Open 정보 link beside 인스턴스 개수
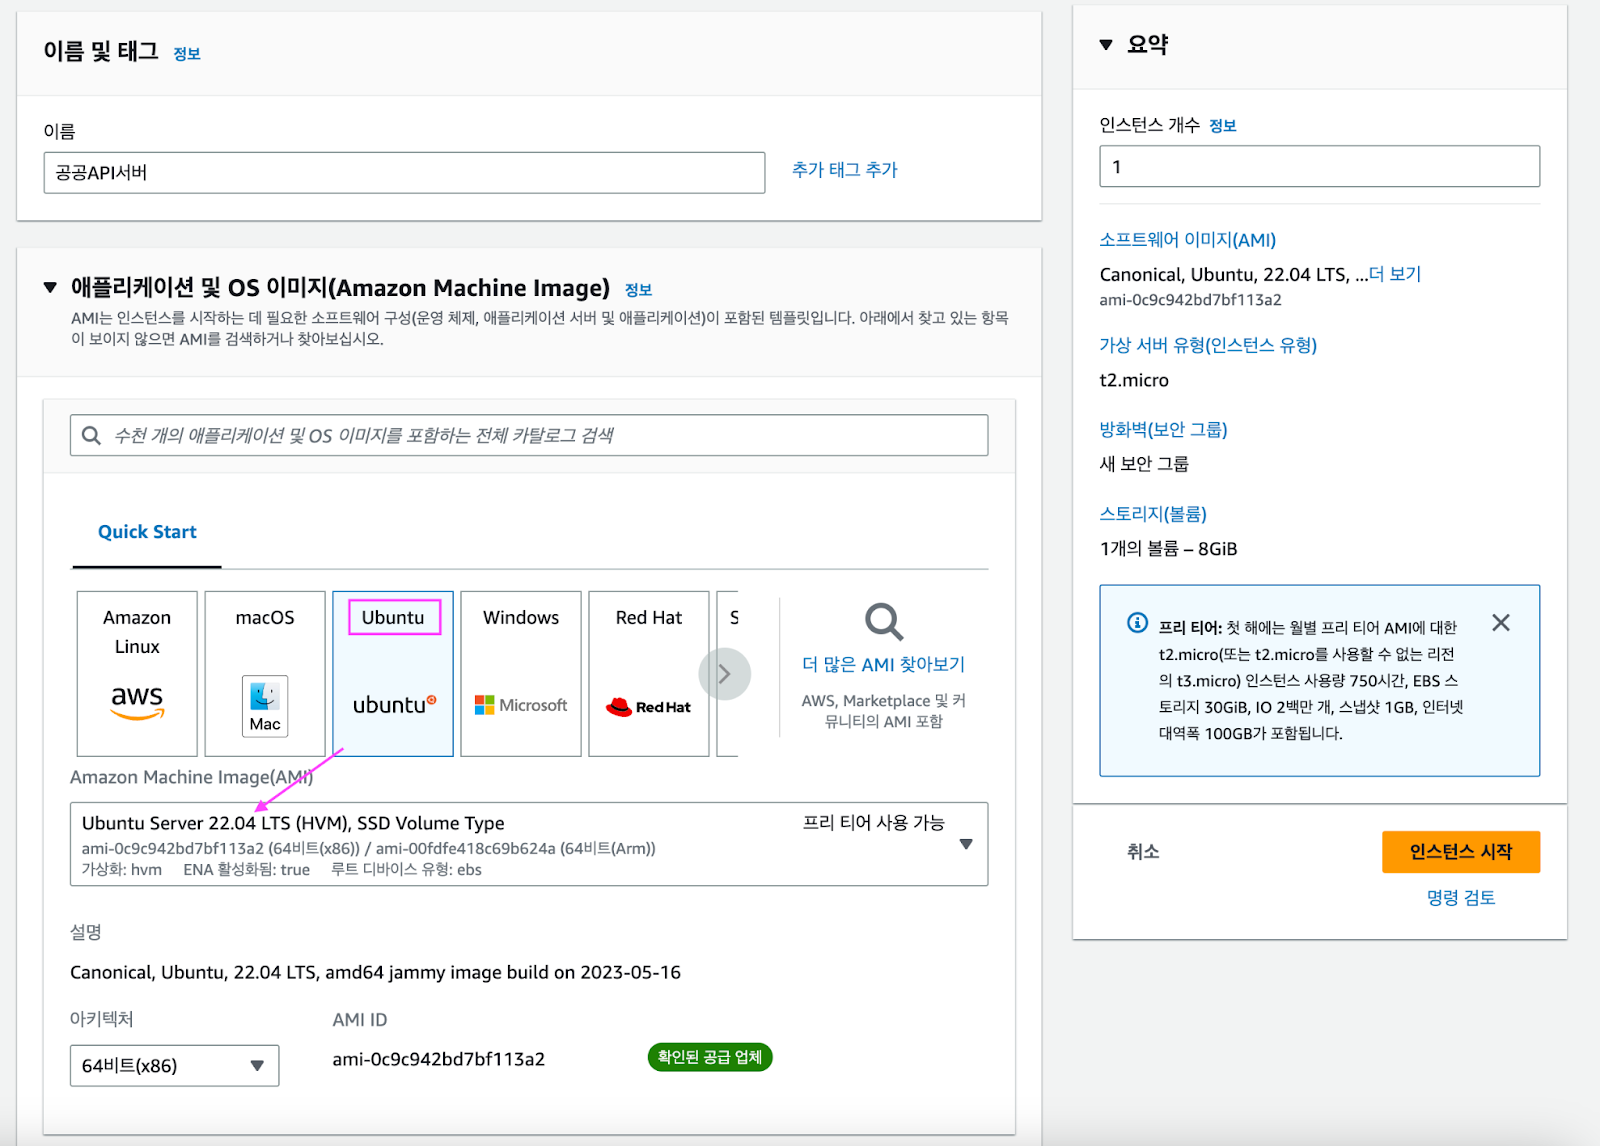1600x1146 pixels. [x=1223, y=126]
